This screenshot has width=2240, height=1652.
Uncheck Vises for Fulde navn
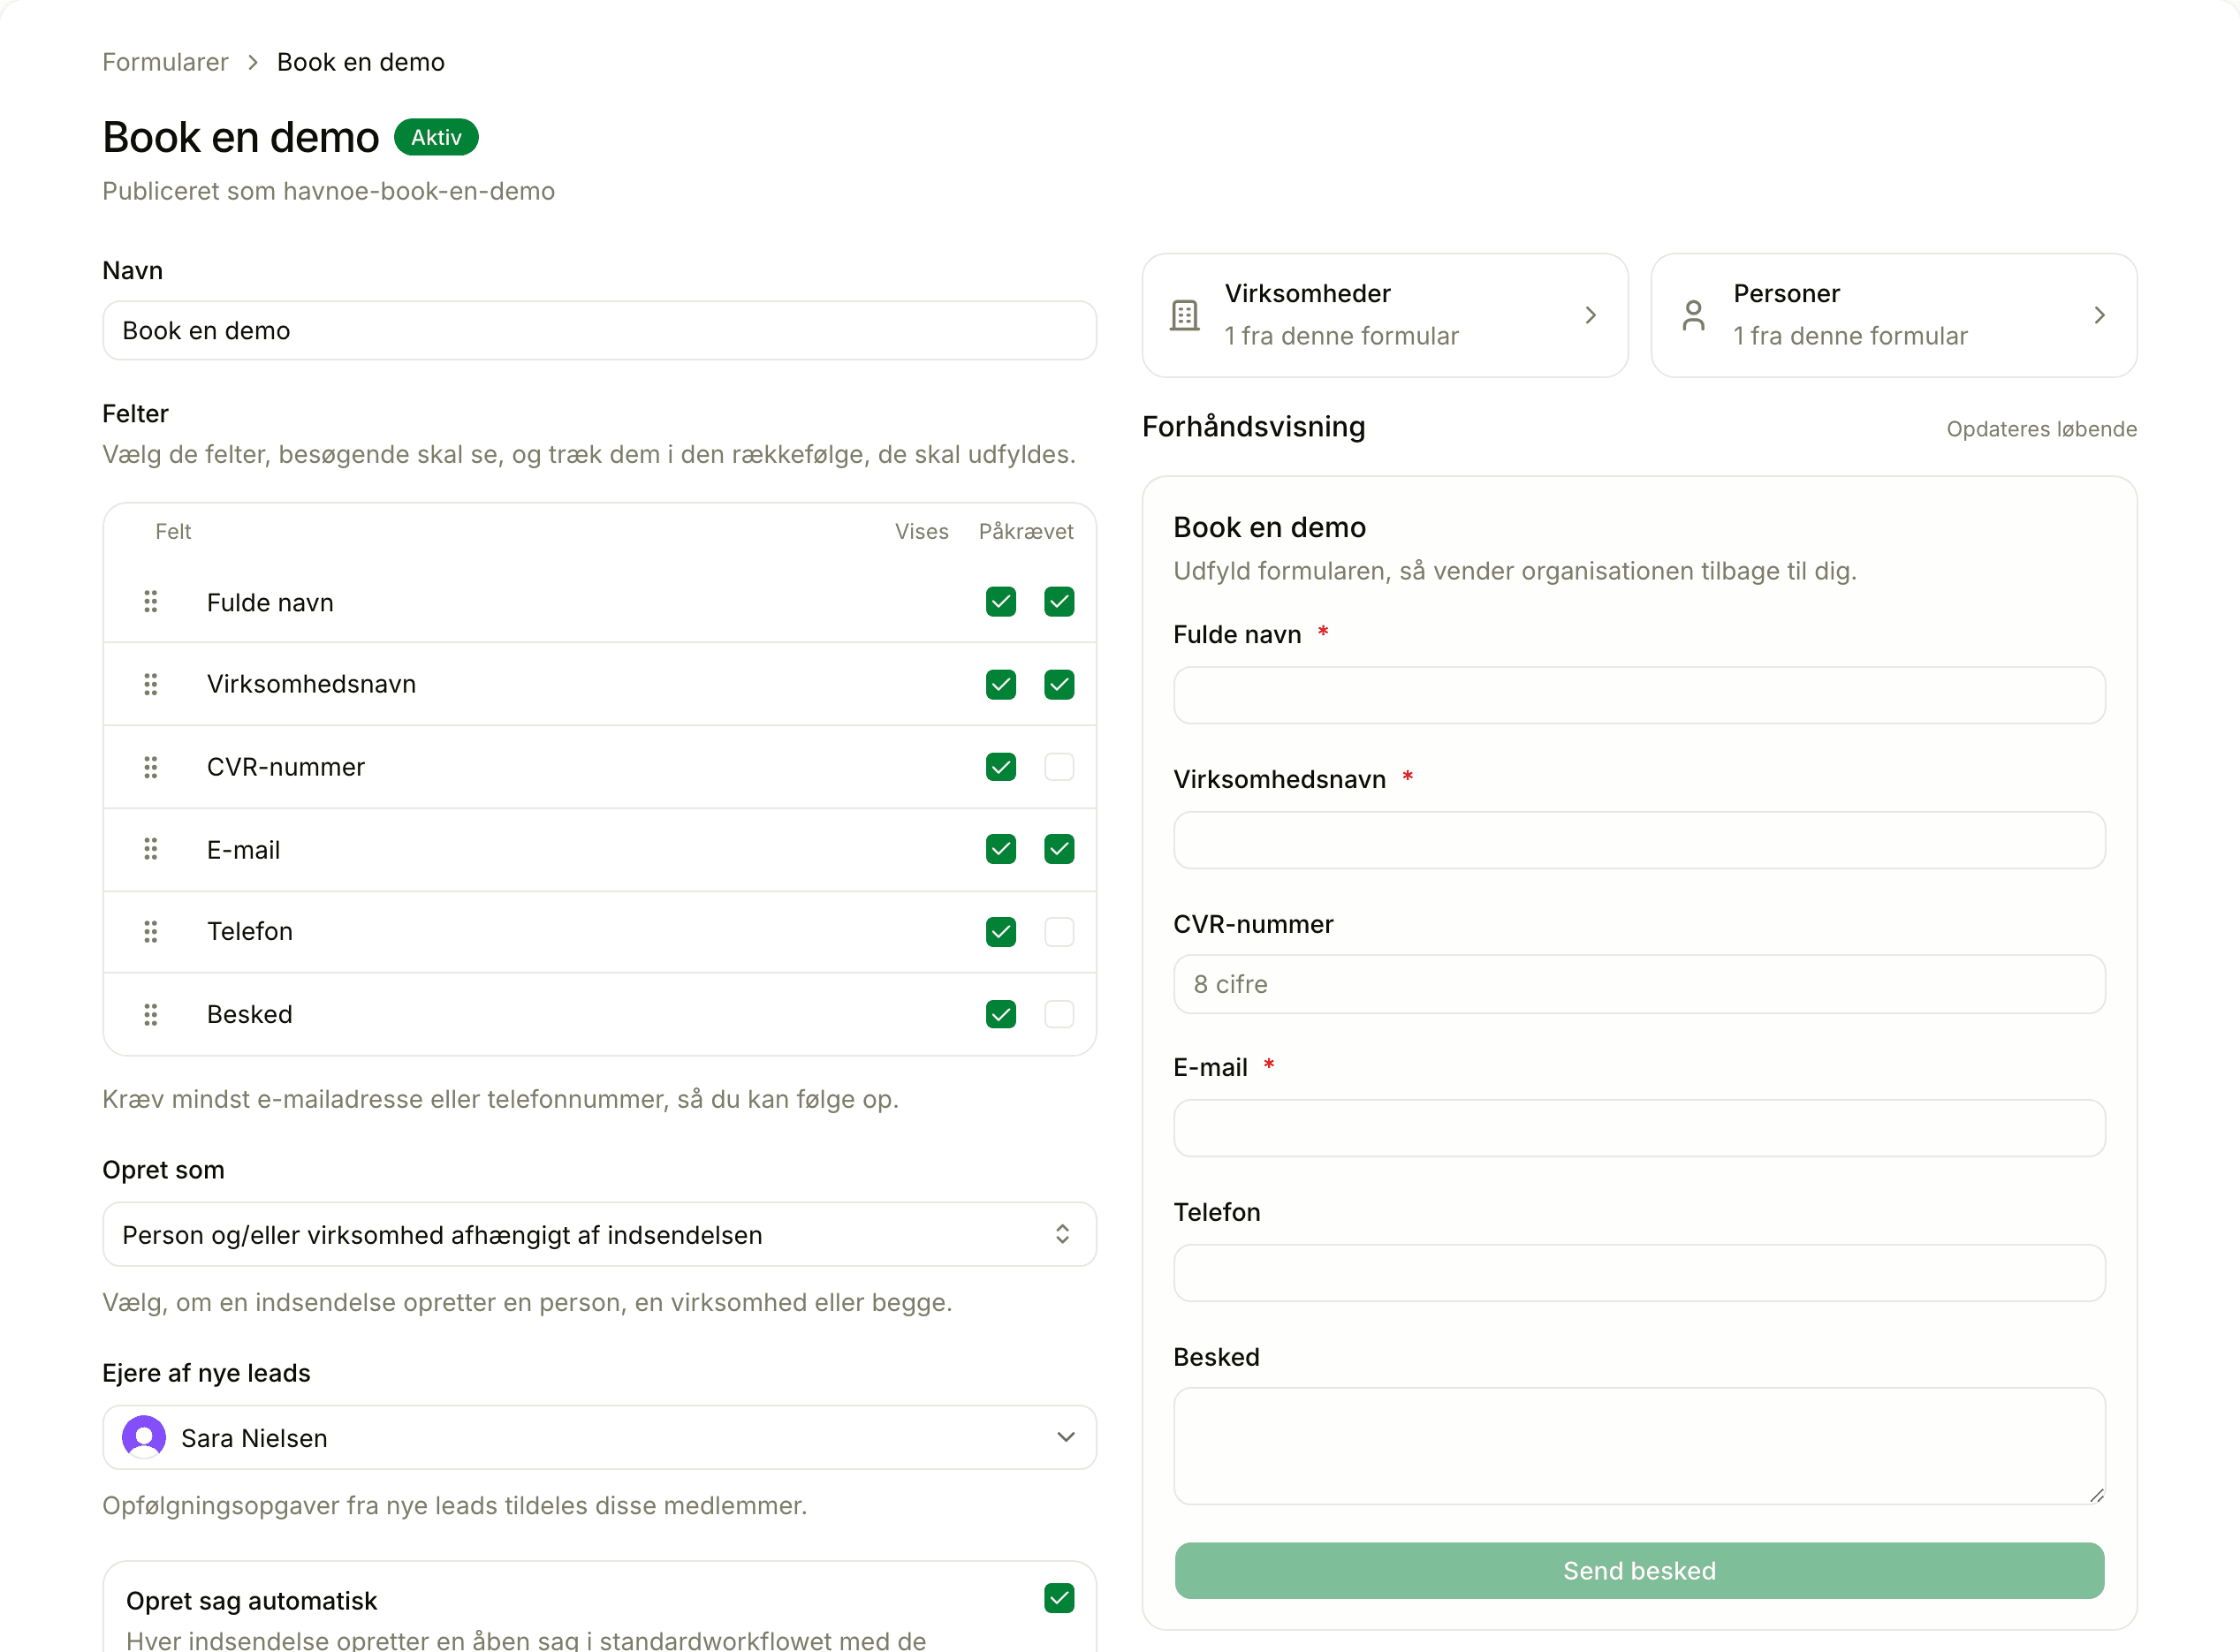(1001, 602)
